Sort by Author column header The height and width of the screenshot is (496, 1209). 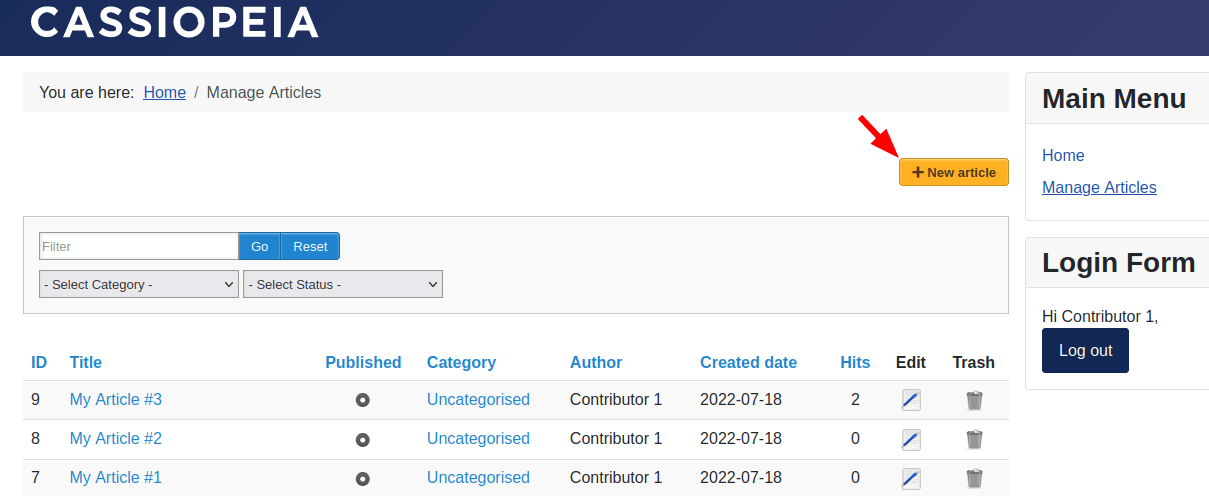click(x=596, y=362)
